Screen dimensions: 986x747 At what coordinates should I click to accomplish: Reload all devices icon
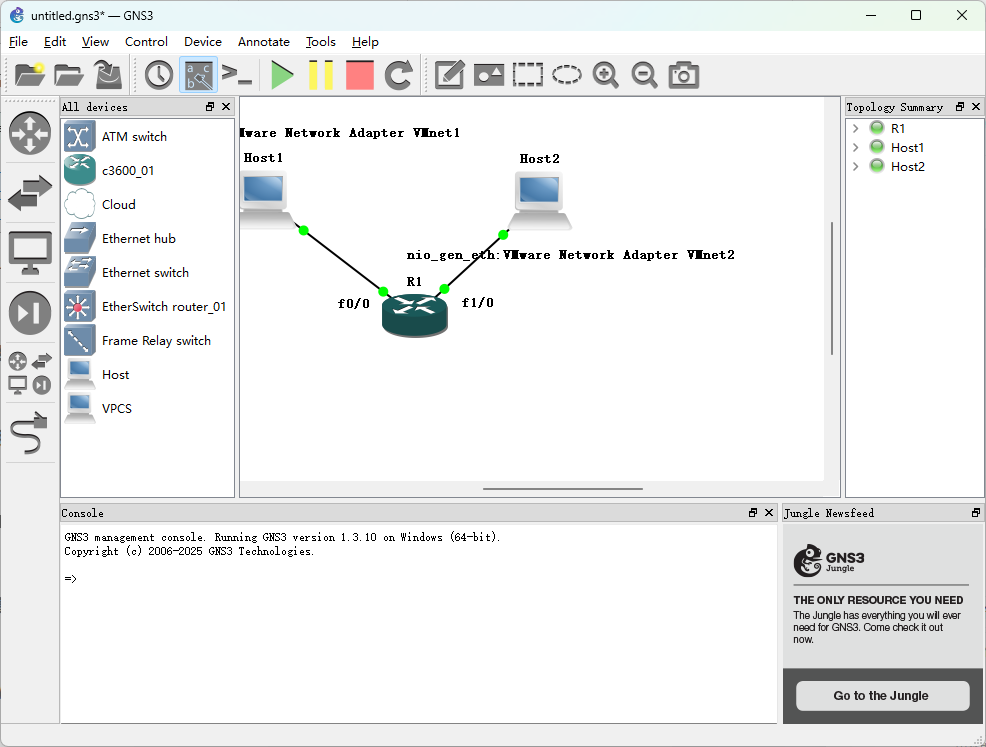[399, 75]
